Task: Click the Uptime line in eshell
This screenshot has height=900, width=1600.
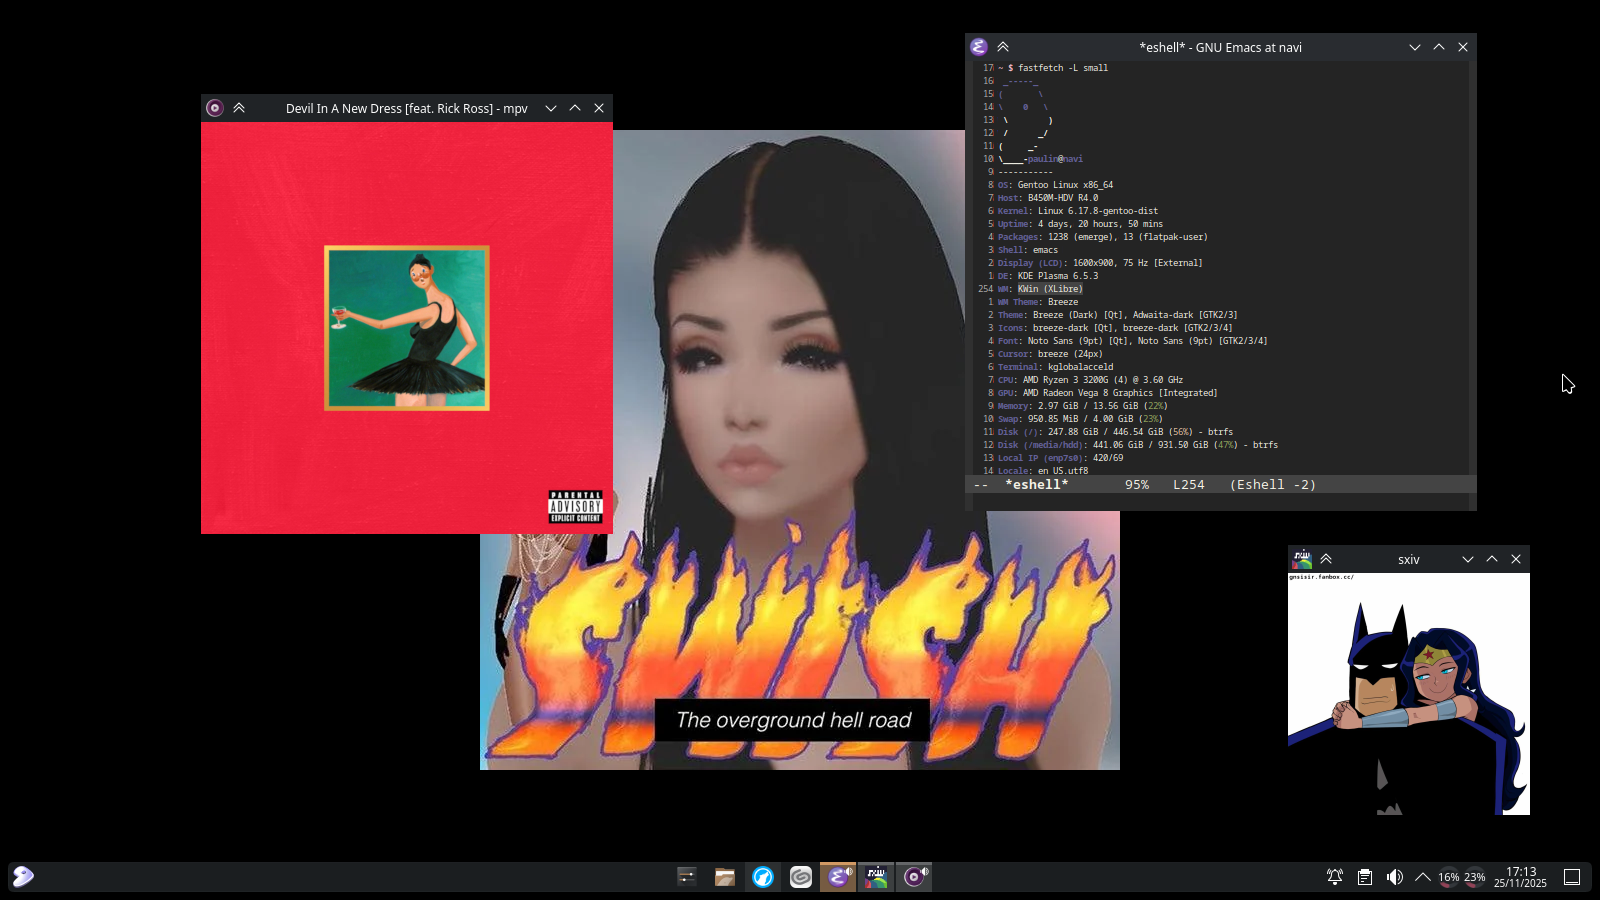Action: pyautogui.click(x=1080, y=224)
